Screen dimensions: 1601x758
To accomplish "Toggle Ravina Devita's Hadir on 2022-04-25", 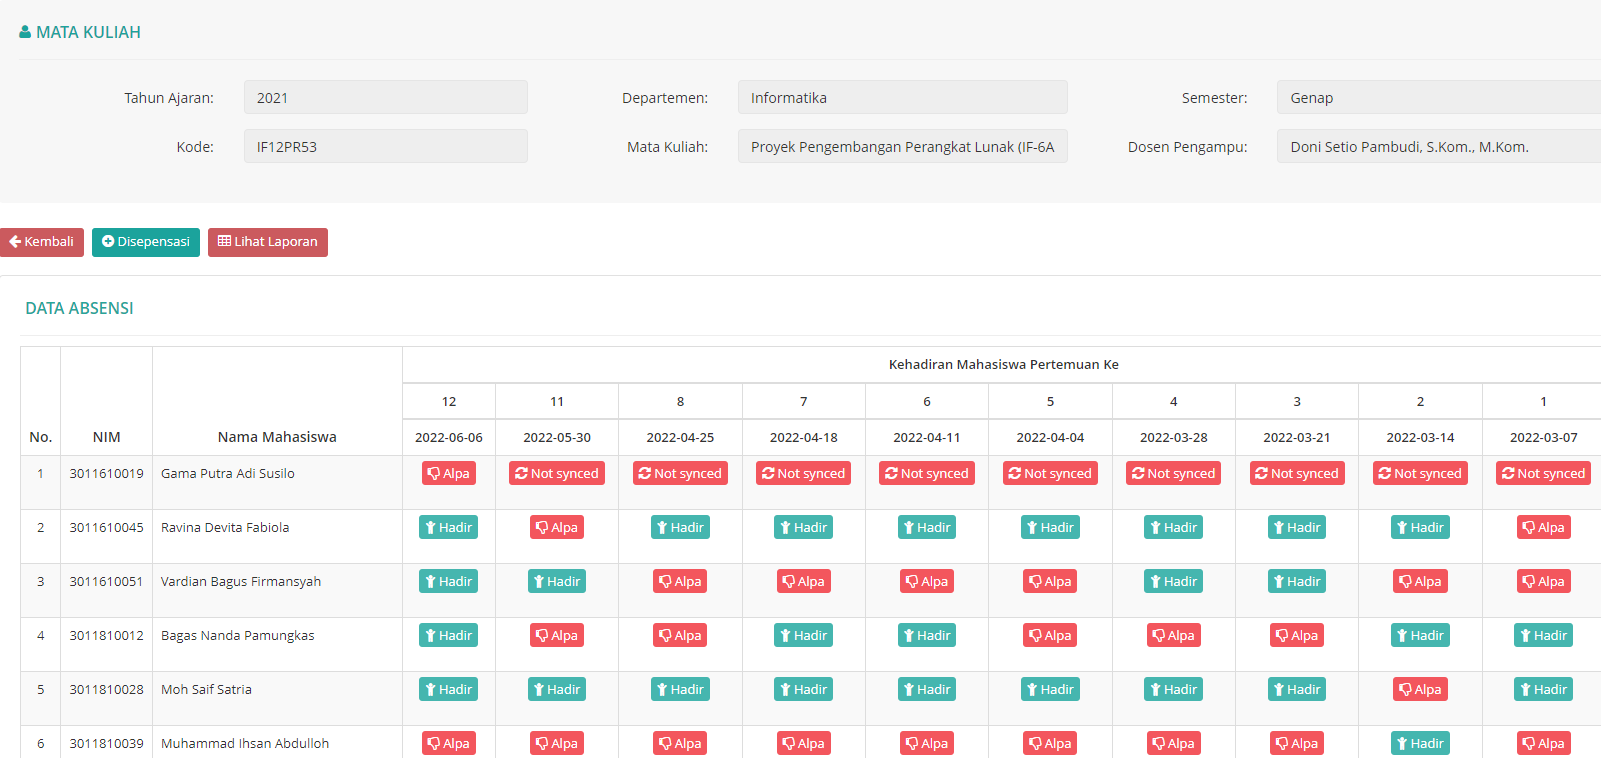I will (680, 527).
